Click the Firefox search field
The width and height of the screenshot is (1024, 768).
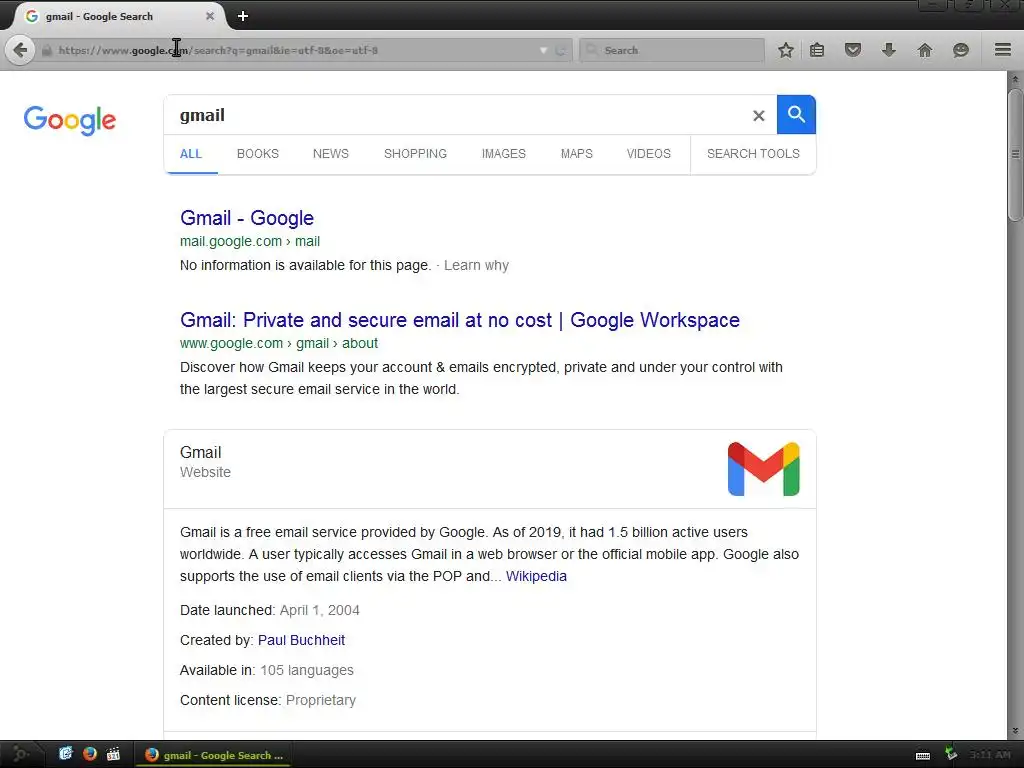tap(672, 50)
